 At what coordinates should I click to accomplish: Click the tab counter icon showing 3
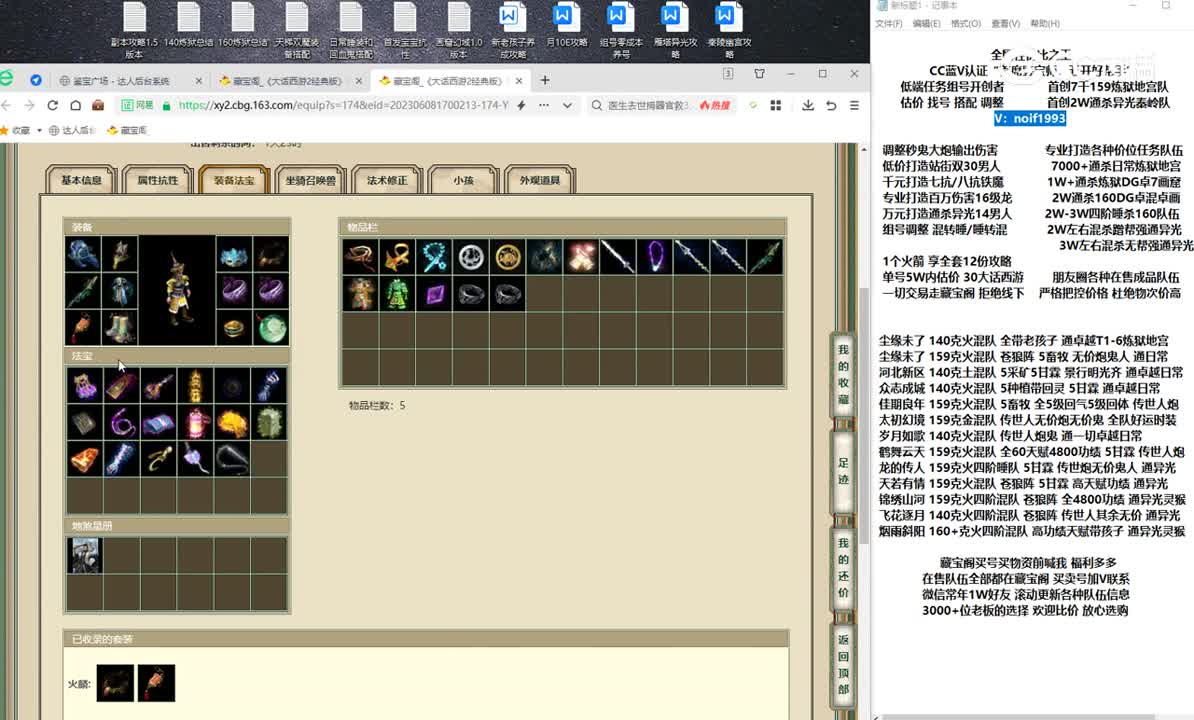[728, 74]
